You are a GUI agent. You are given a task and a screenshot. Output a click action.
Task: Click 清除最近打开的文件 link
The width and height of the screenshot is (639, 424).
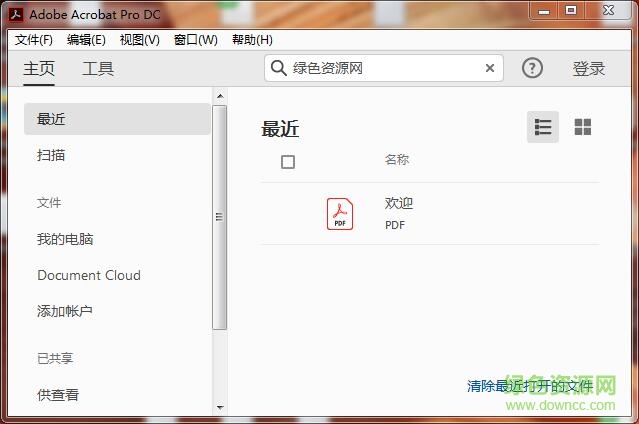[x=530, y=386]
